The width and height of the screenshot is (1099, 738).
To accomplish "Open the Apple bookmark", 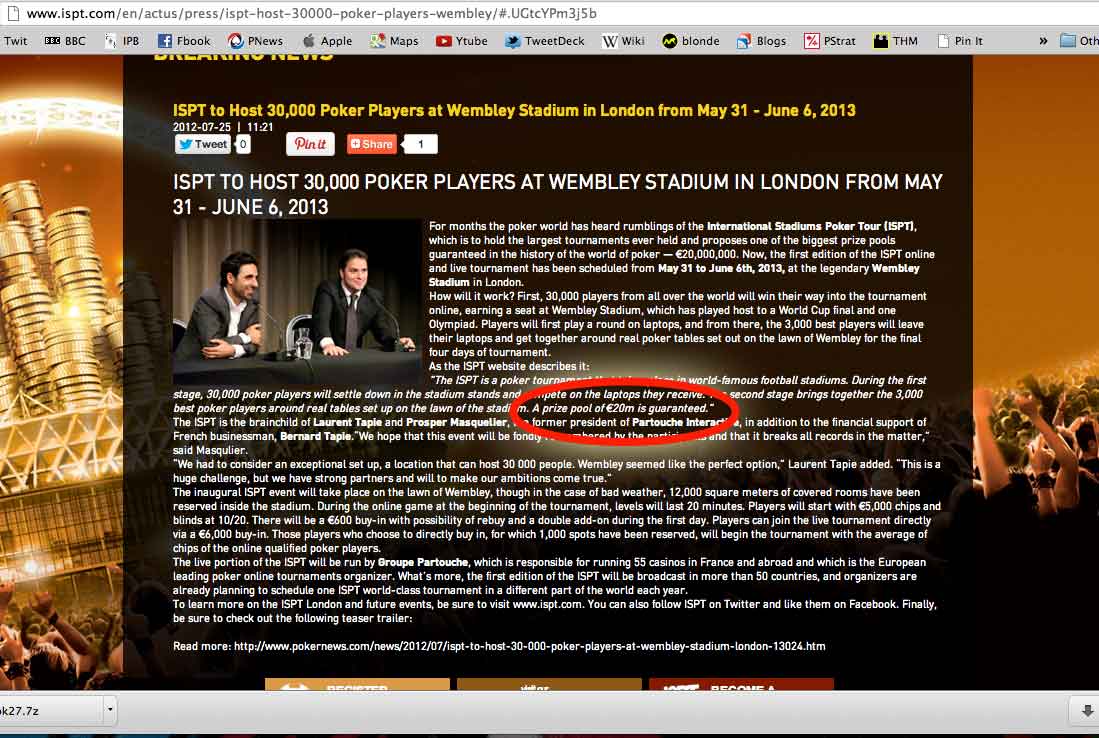I will point(327,41).
